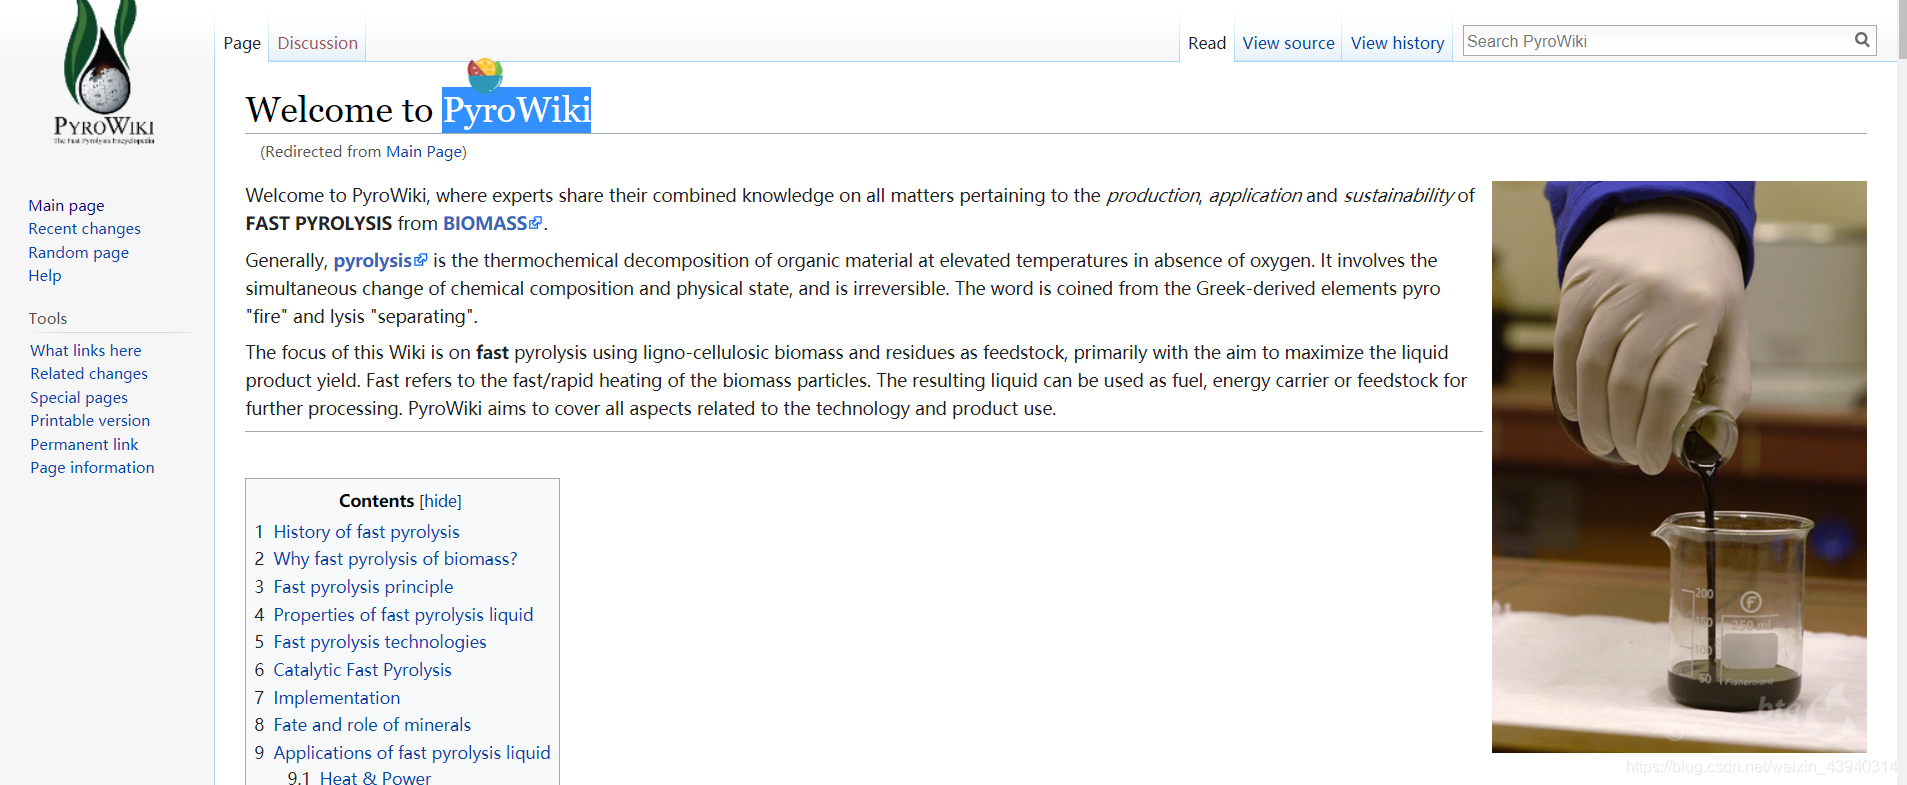Screen dimensions: 1907x785
Task: Click the PyroWiki logo
Action: [x=104, y=73]
